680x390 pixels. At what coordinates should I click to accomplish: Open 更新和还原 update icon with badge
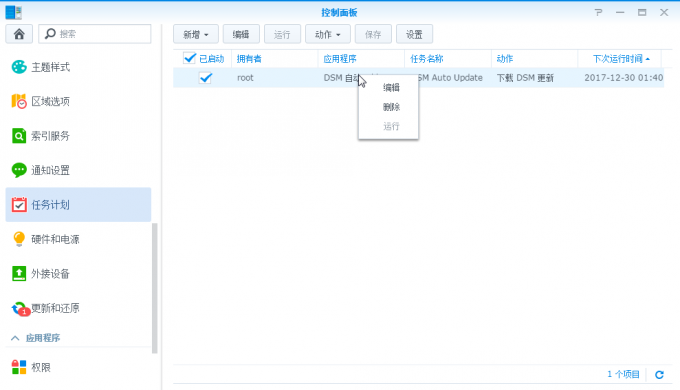(20, 308)
